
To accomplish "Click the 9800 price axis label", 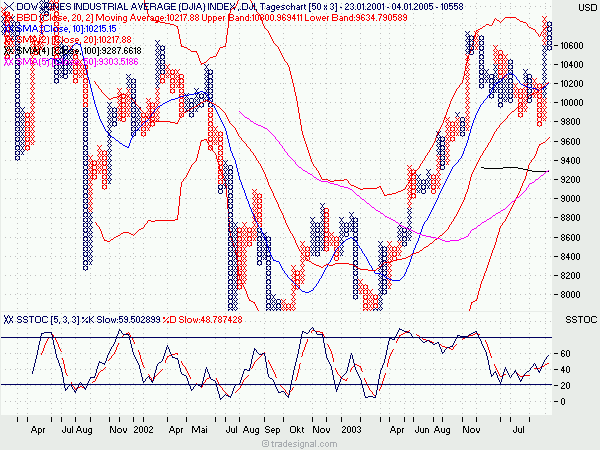I will tap(570, 122).
